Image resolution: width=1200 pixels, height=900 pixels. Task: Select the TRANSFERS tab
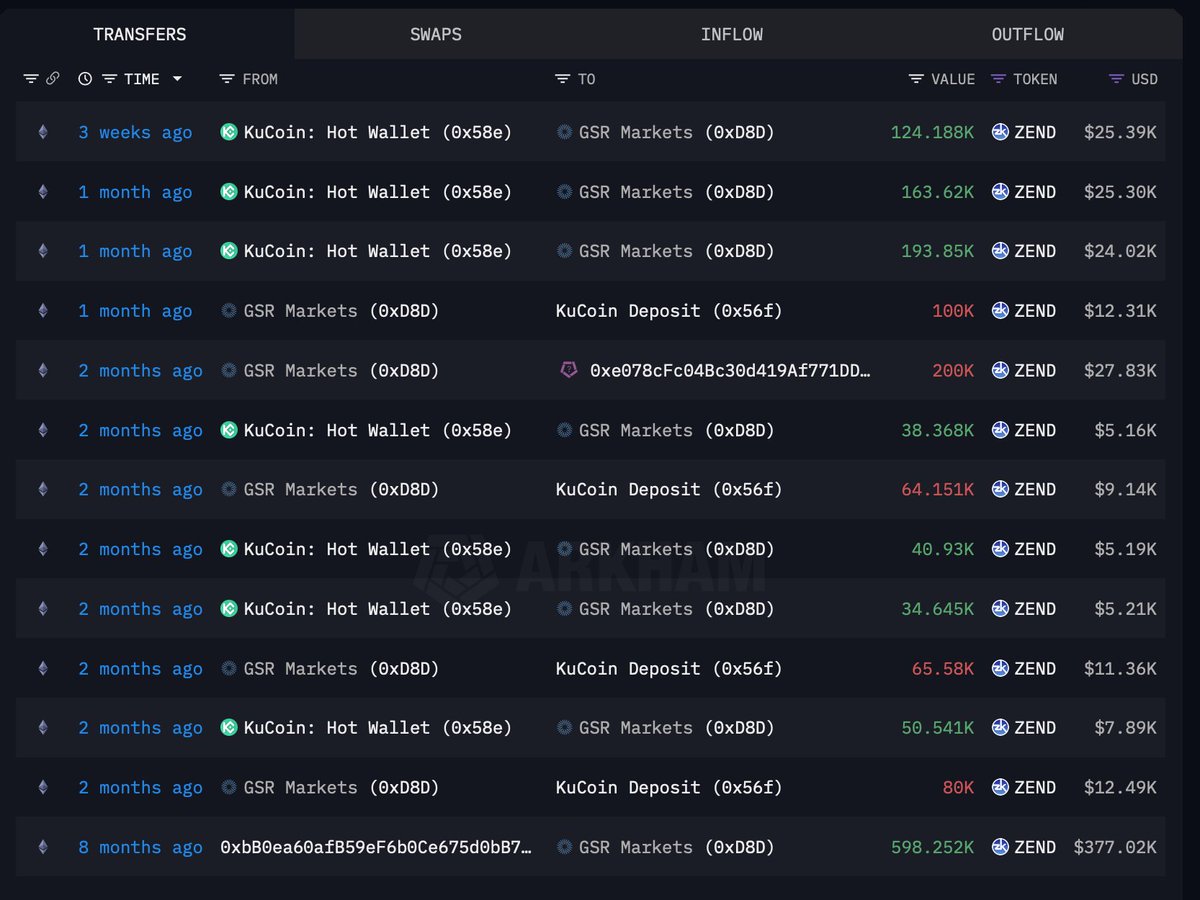click(x=140, y=34)
